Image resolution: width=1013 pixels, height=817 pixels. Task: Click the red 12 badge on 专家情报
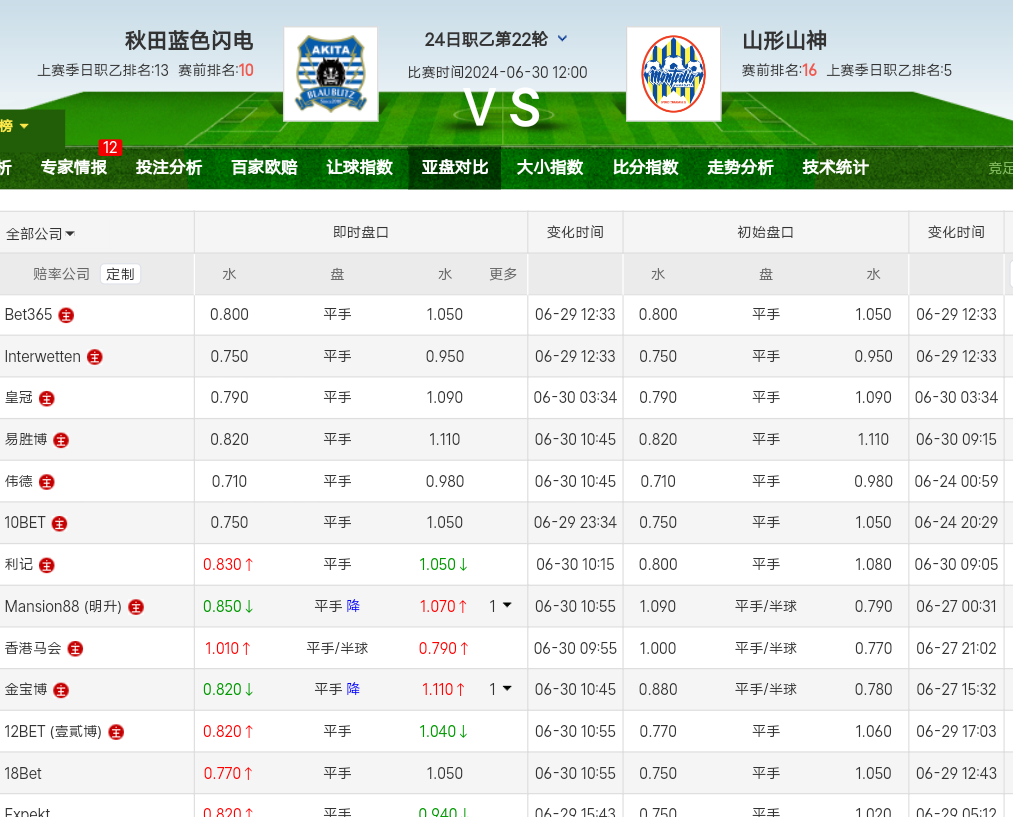[x=109, y=148]
